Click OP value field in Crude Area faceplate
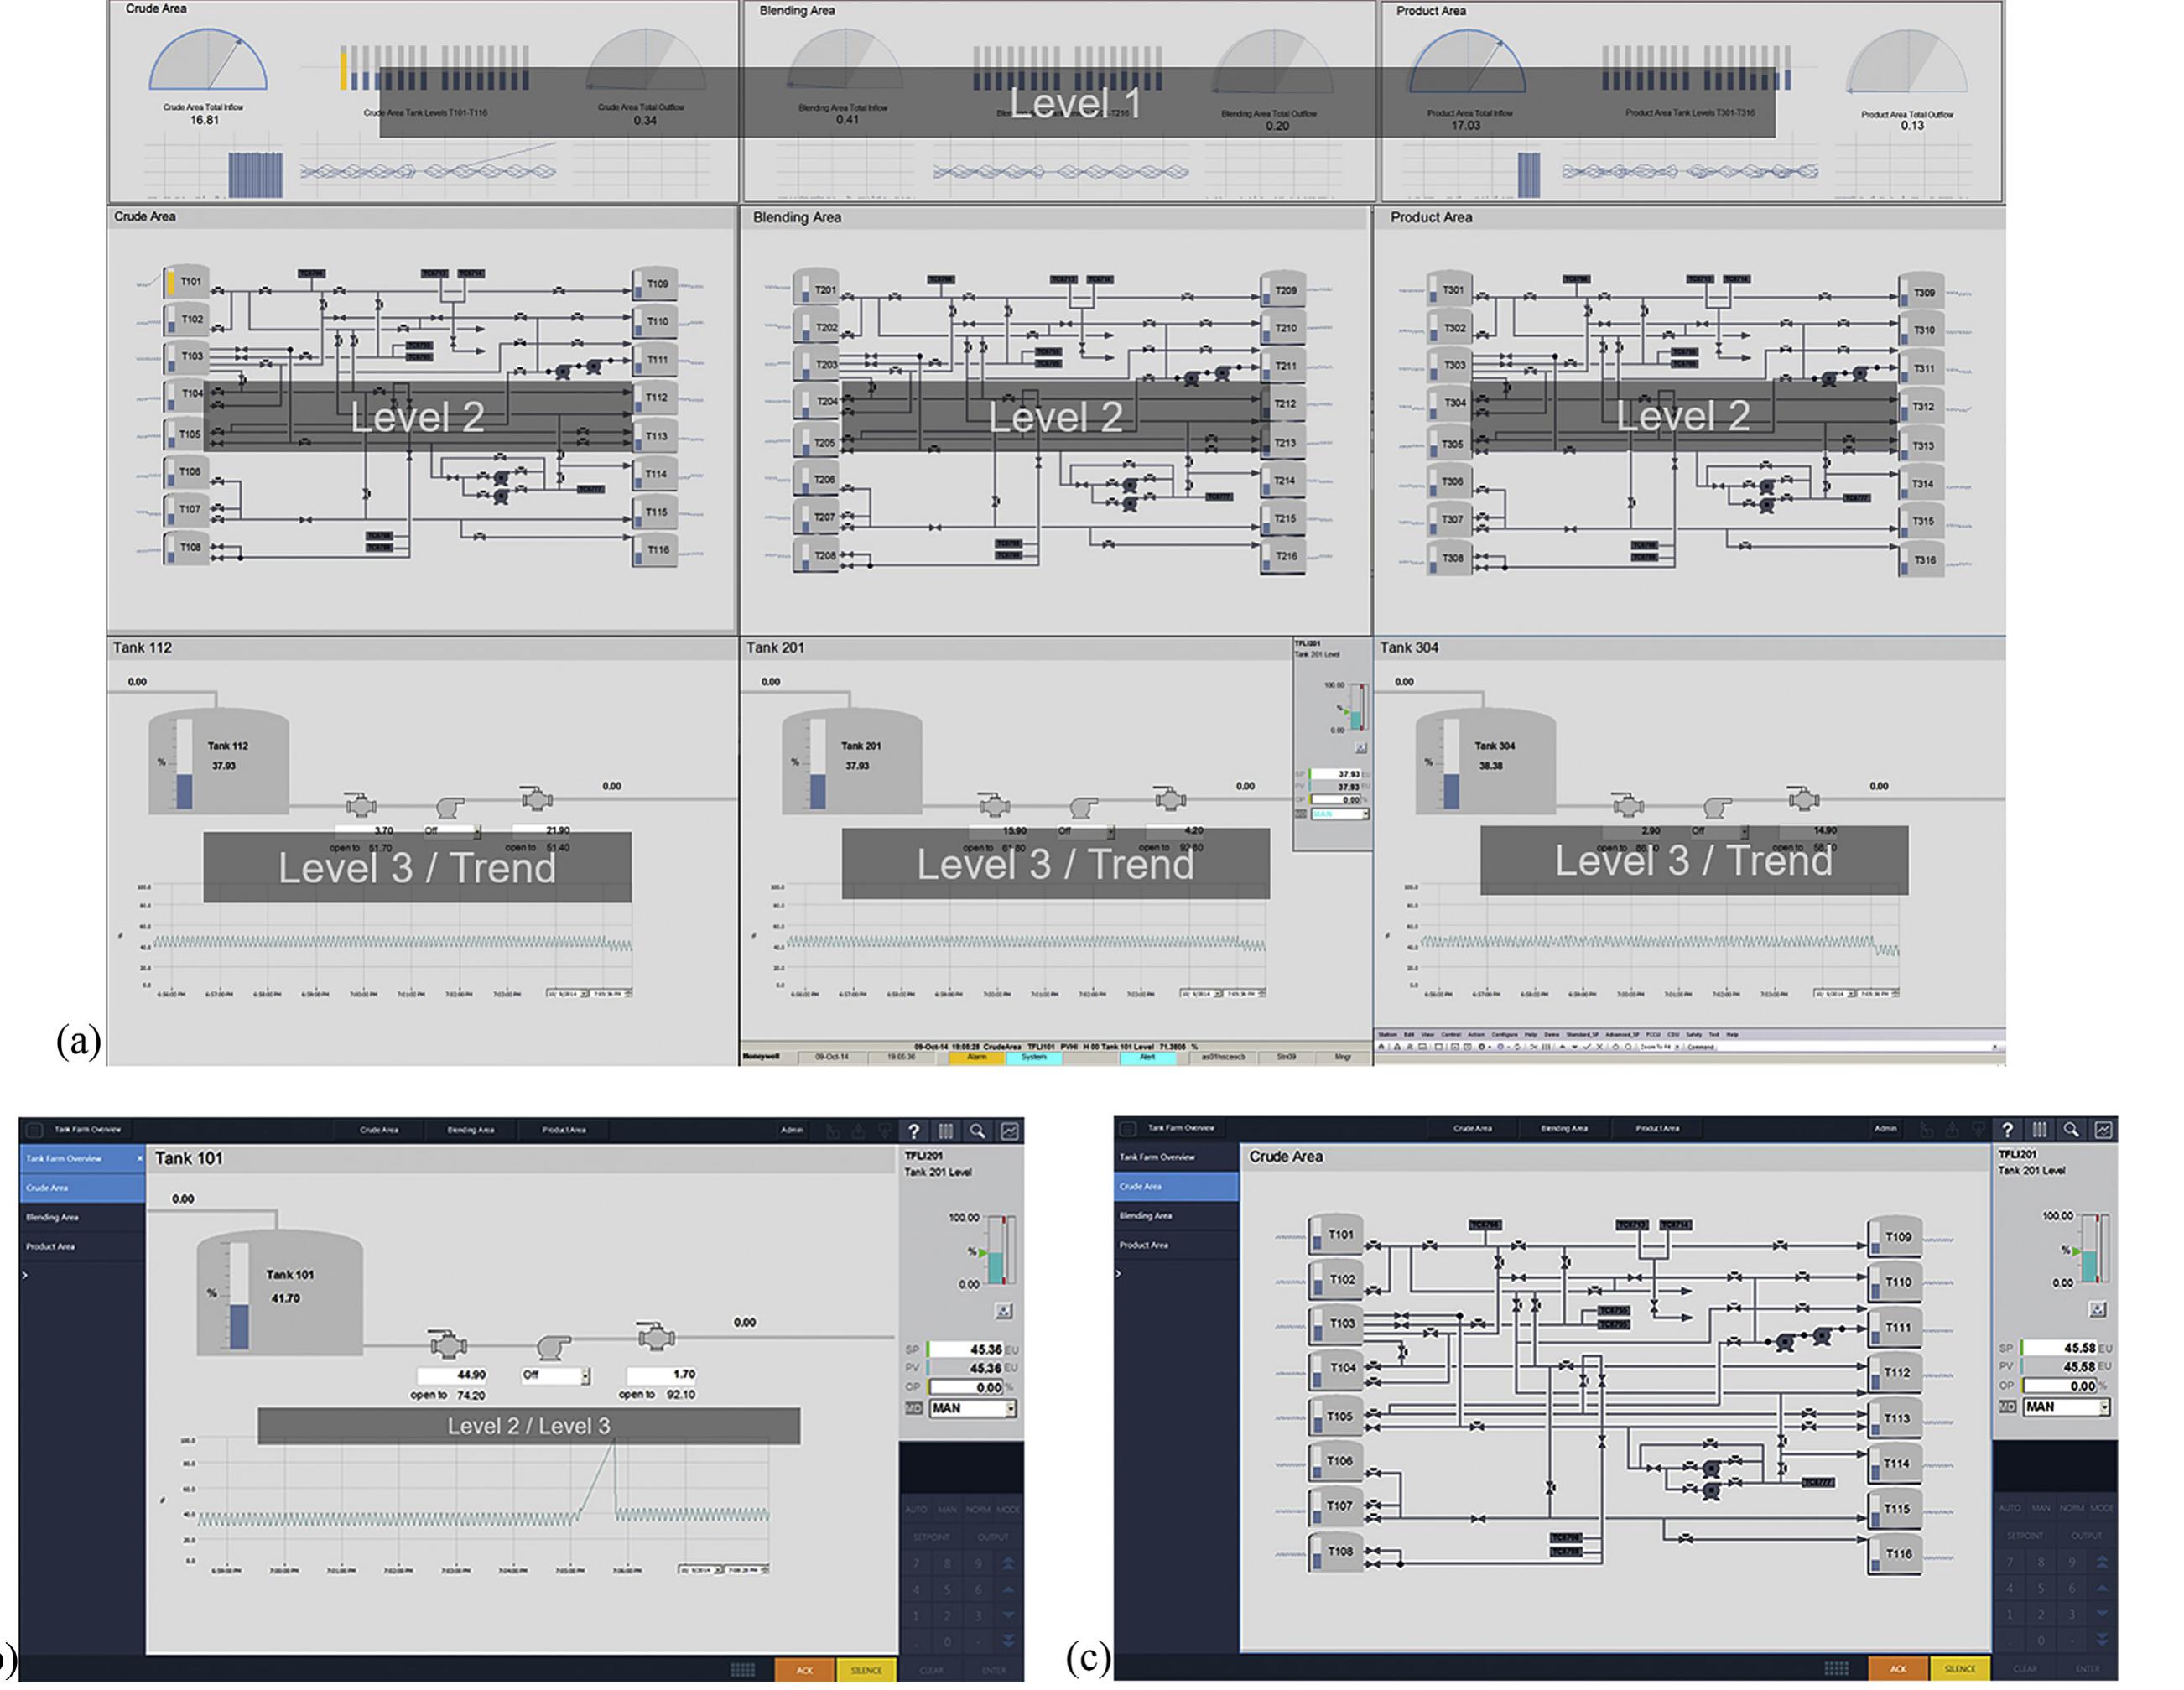Screen dimensions: 2184x1690 (2059, 1386)
